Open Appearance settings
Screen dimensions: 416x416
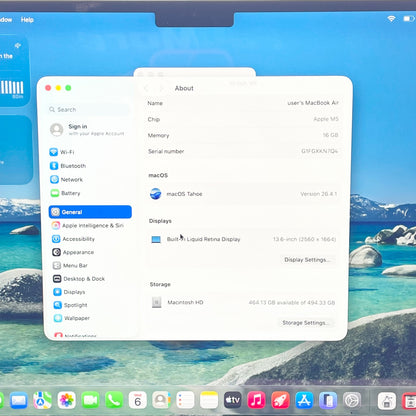coord(73,252)
